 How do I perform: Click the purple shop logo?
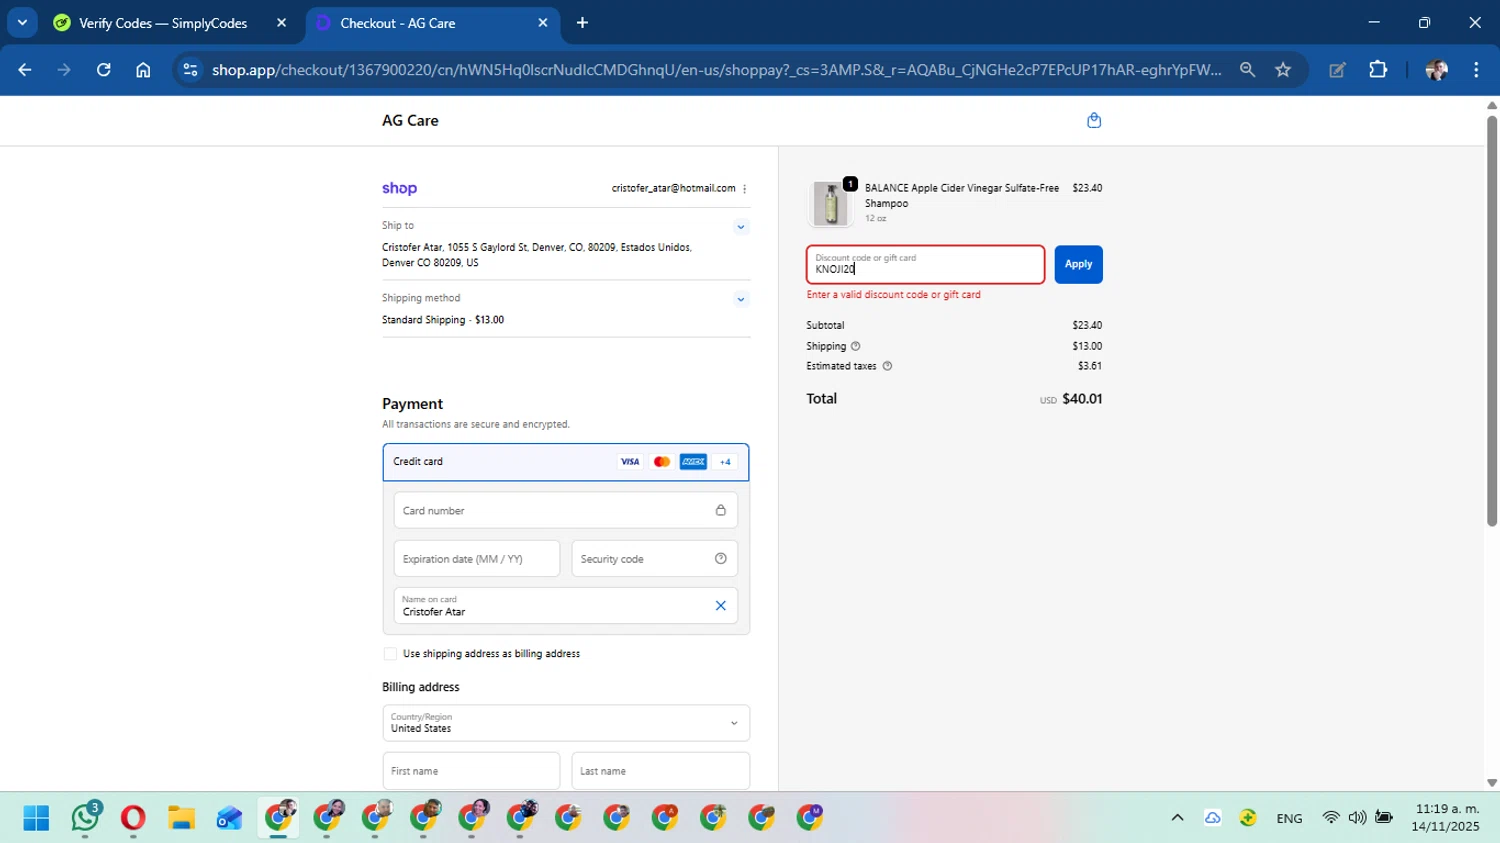[399, 188]
